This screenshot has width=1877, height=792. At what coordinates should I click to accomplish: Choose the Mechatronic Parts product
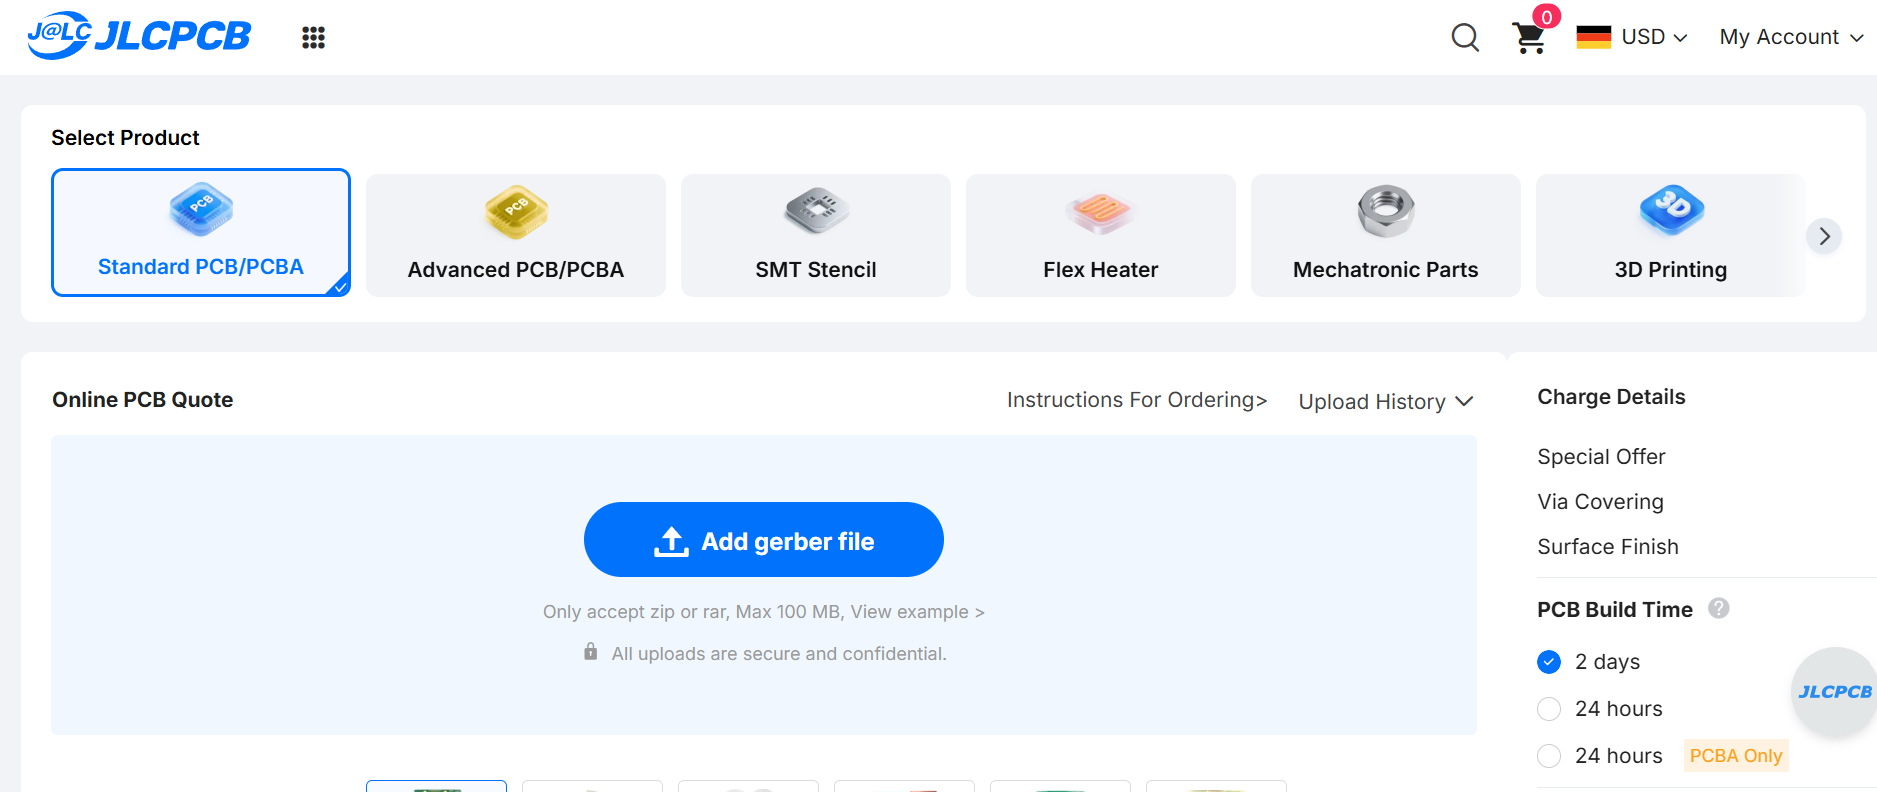[x=1386, y=236]
